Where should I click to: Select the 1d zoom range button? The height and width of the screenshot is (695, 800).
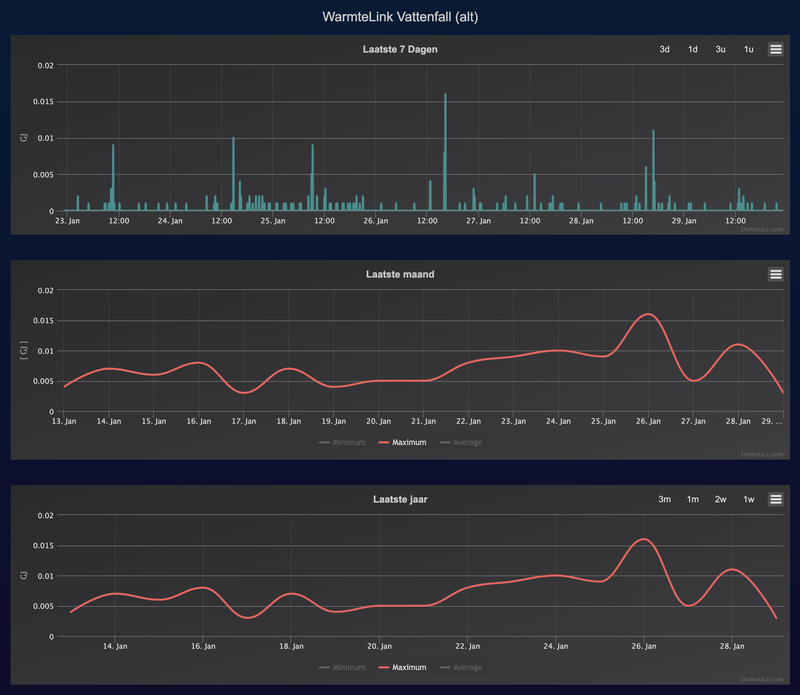692,49
